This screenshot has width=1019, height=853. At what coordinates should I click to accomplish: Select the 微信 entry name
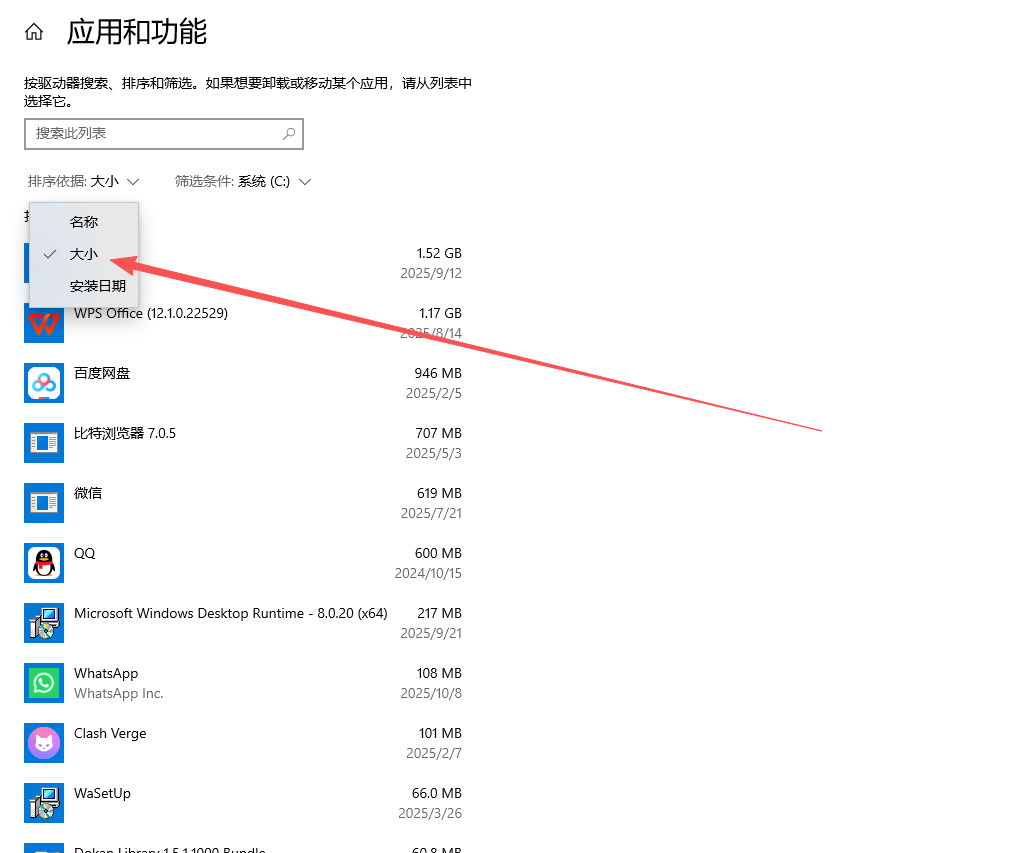pos(88,493)
